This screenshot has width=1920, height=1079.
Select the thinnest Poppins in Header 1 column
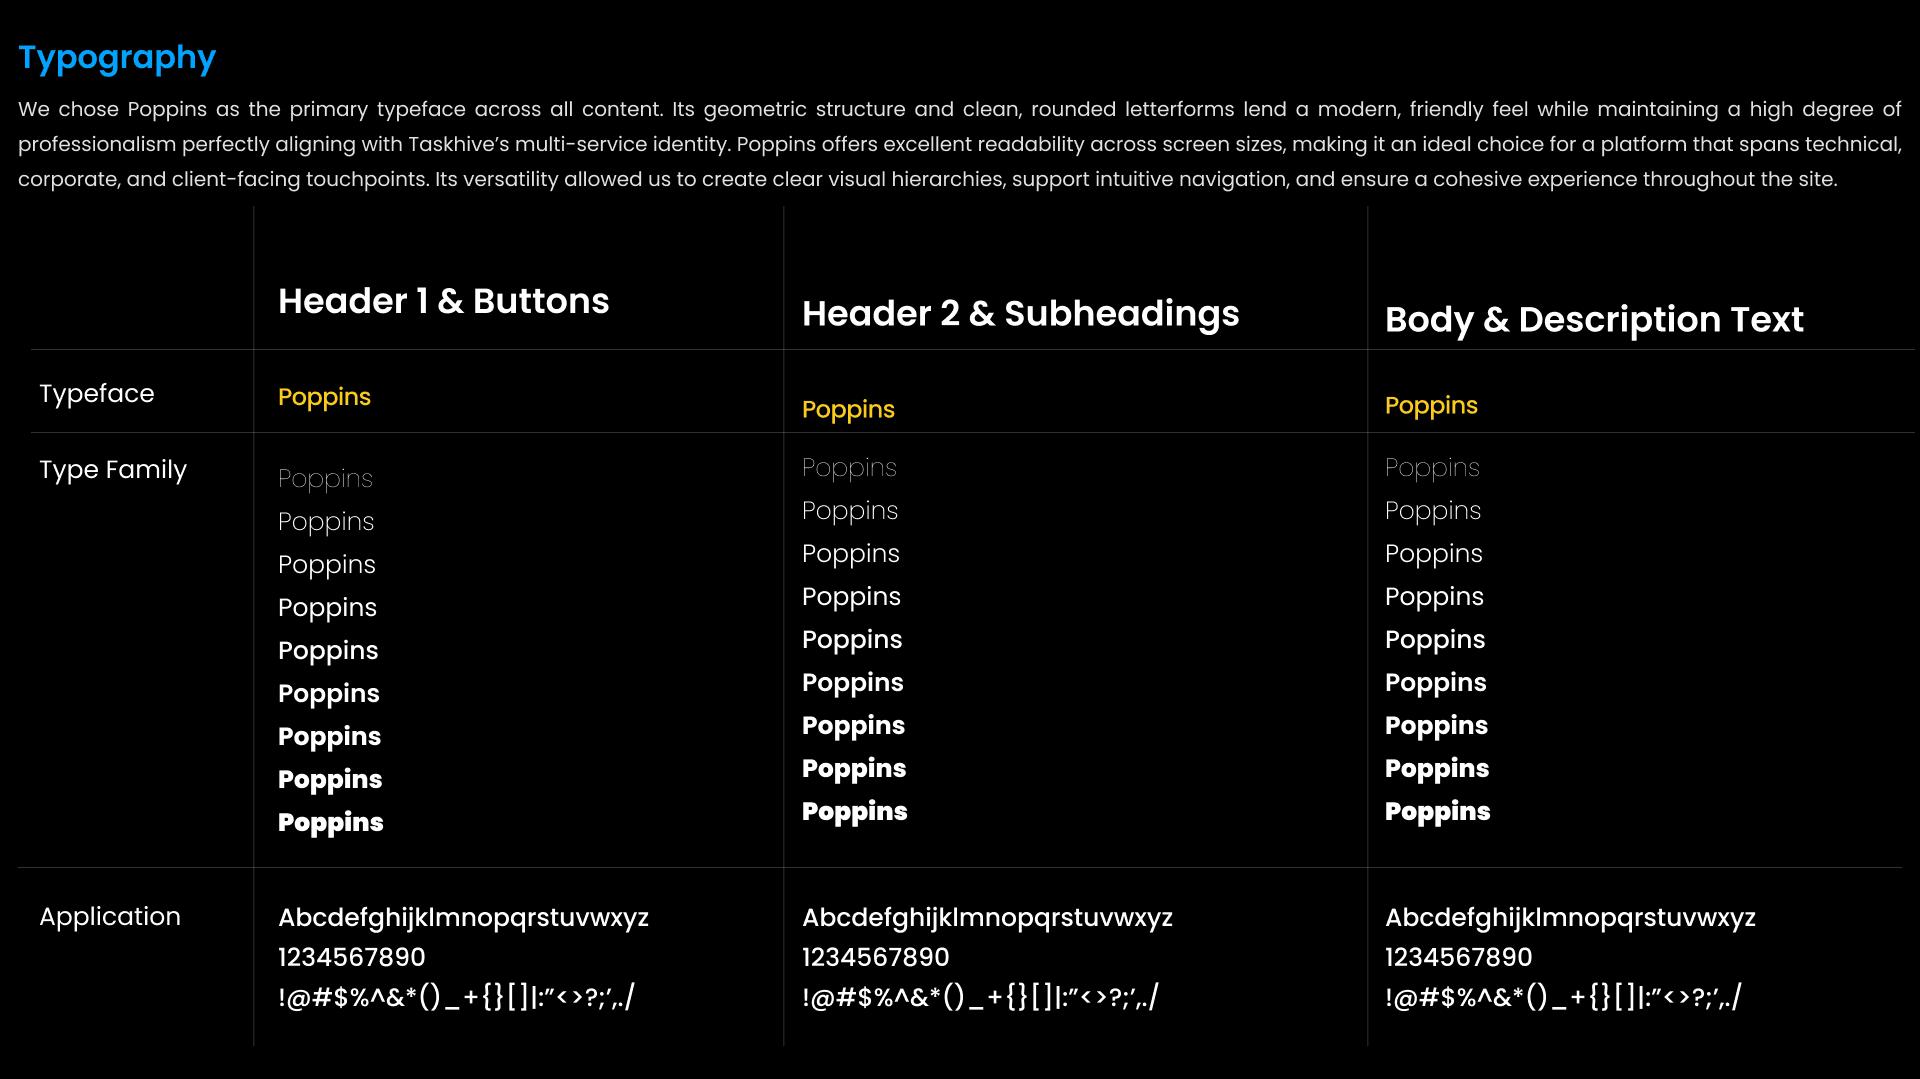point(325,479)
